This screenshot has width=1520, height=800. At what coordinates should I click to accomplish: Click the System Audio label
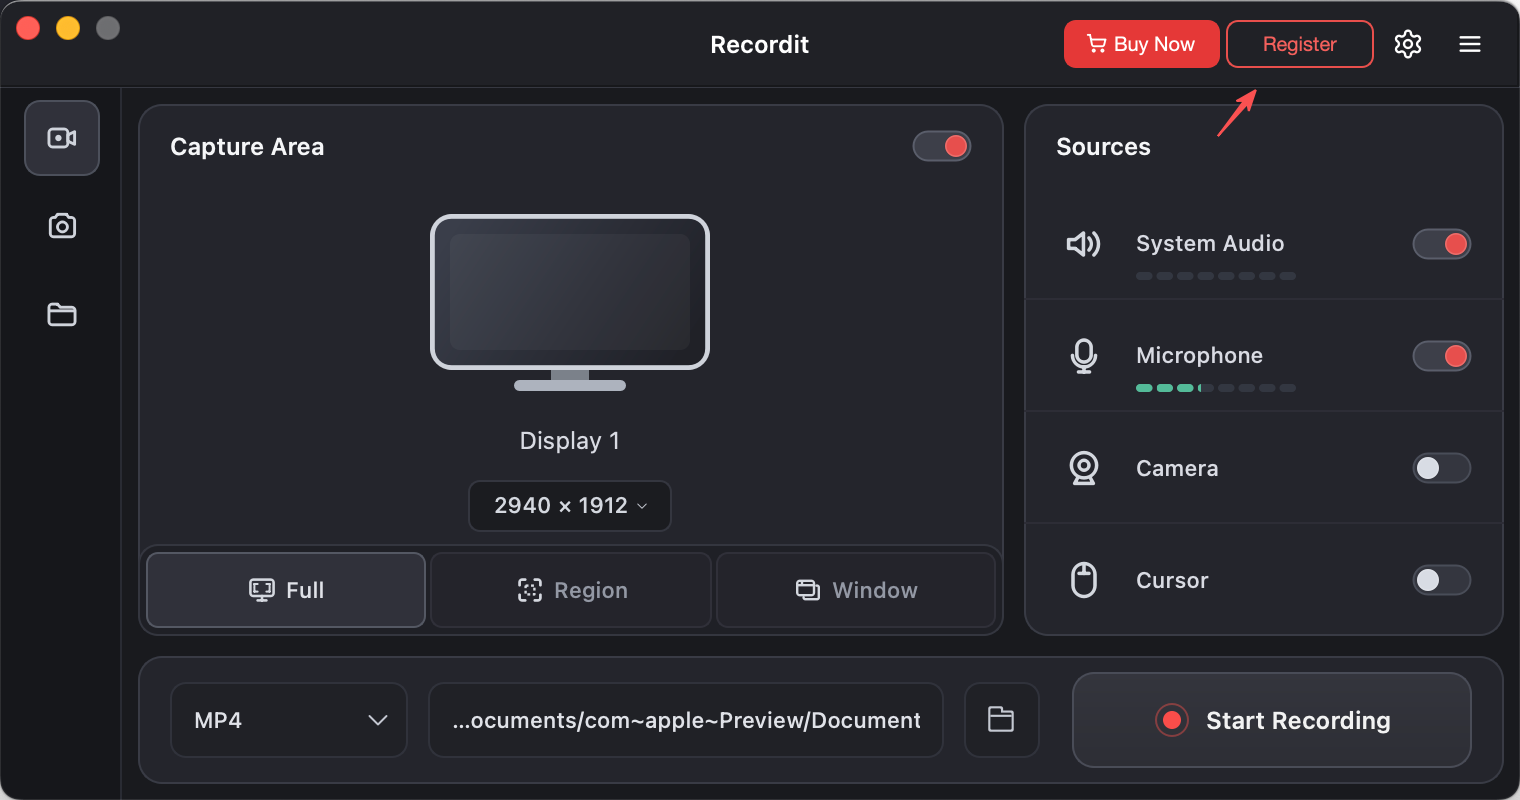tap(1210, 243)
